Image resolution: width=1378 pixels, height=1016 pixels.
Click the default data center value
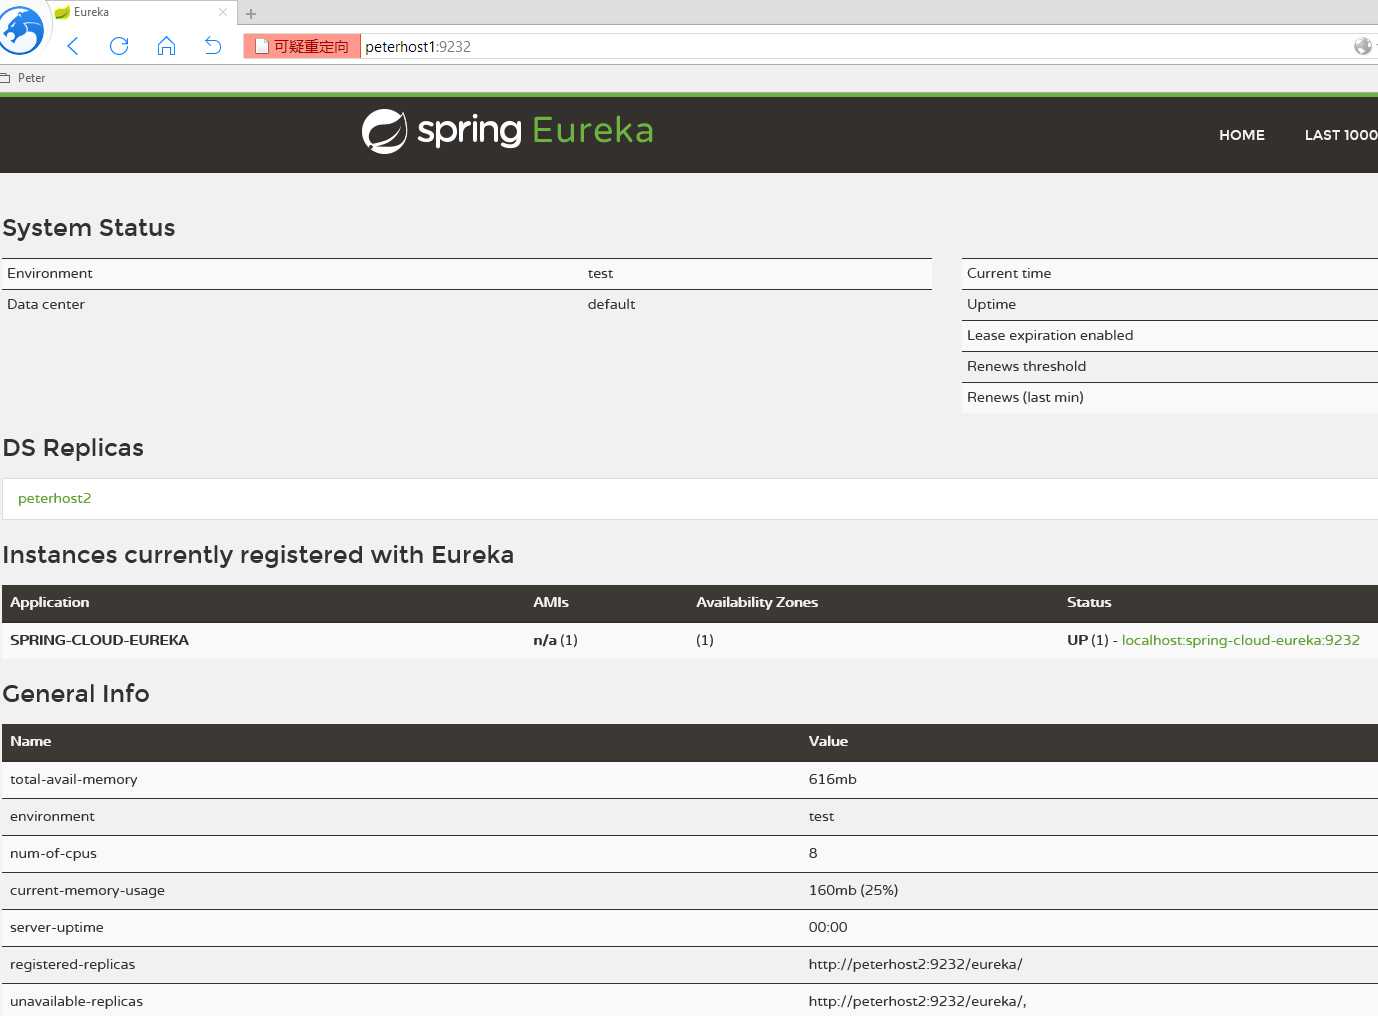tap(612, 304)
